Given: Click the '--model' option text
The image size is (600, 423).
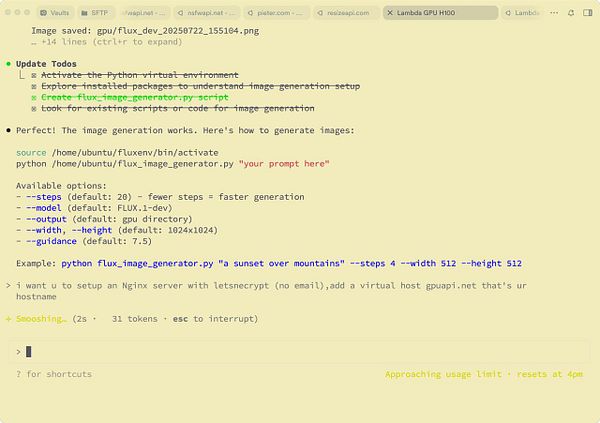Looking at the screenshot, I should coord(44,208).
